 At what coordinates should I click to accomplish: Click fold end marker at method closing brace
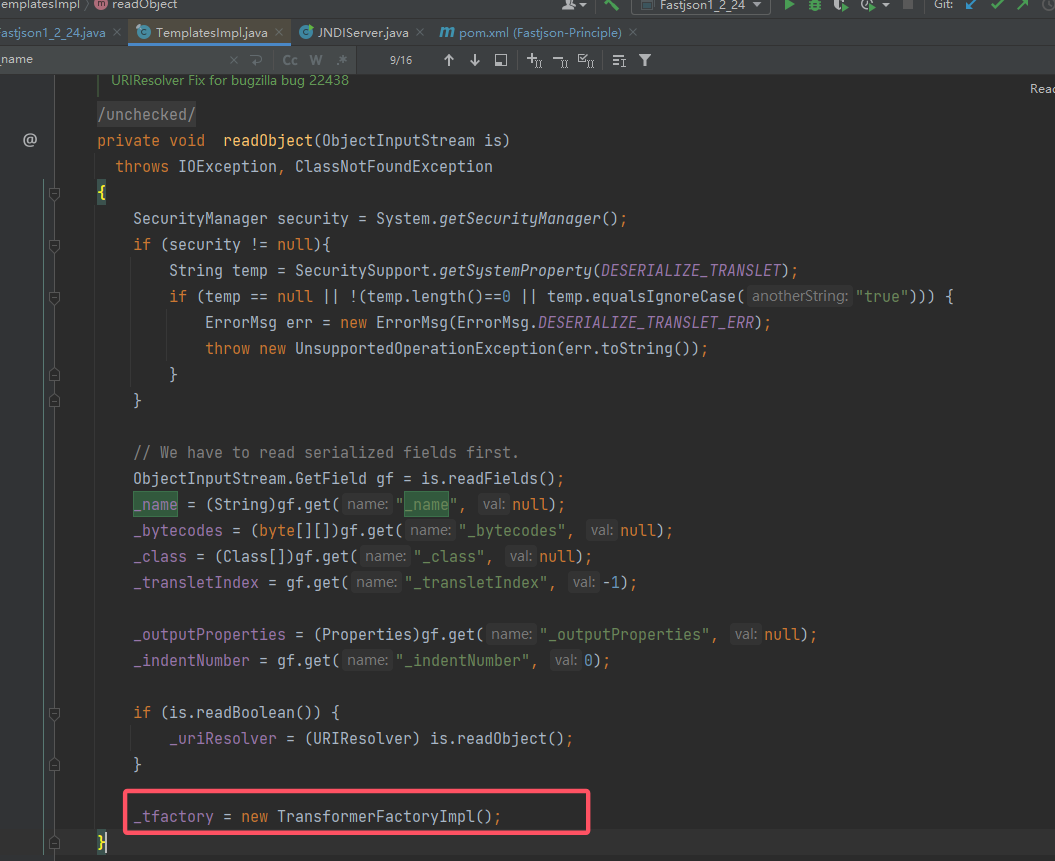(x=54, y=841)
